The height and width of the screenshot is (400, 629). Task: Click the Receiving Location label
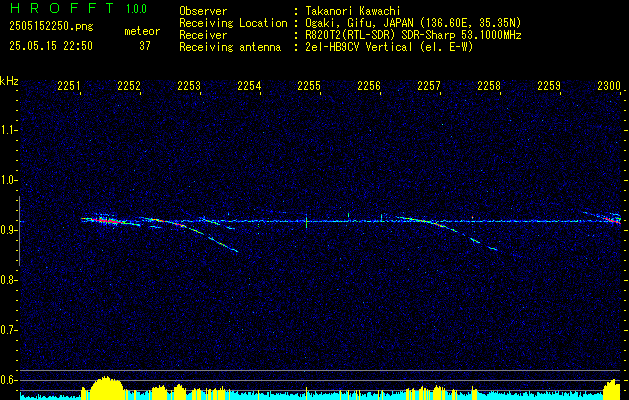pyautogui.click(x=233, y=23)
